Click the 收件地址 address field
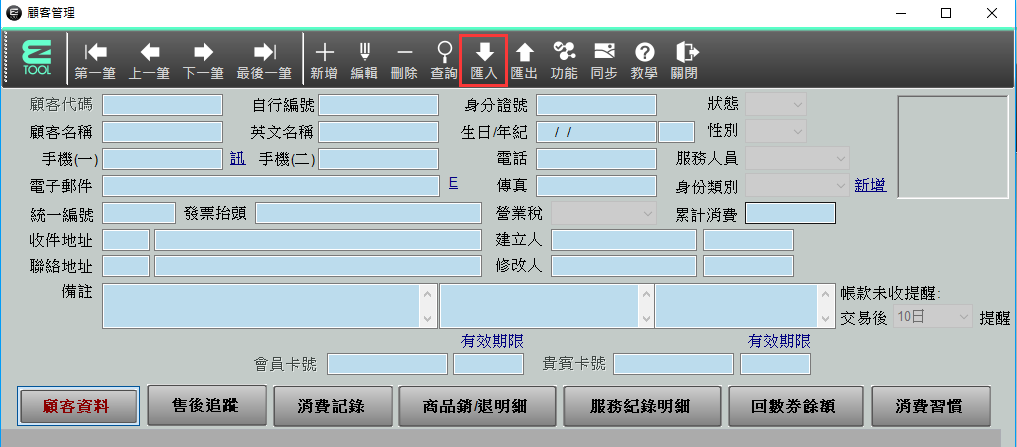Image resolution: width=1017 pixels, height=447 pixels. (318, 240)
